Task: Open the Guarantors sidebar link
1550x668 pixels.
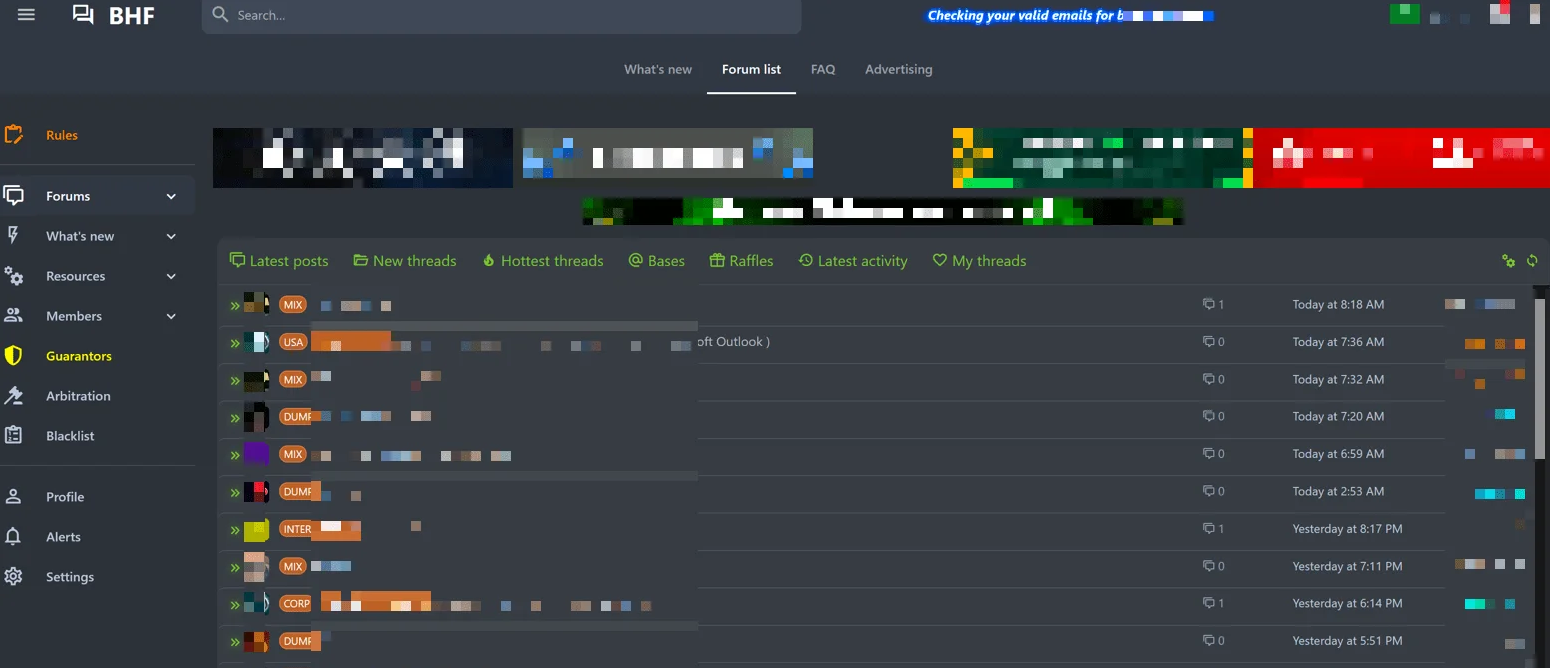Action: (x=79, y=356)
